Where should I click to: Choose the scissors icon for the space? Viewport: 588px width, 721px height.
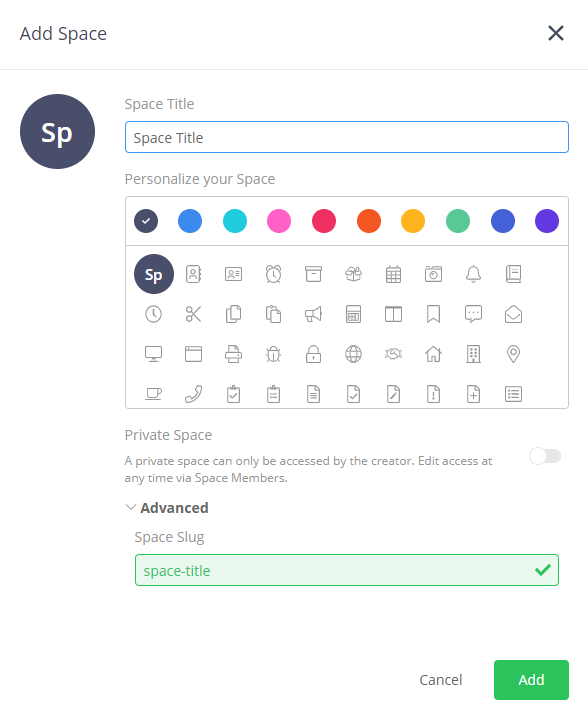tap(194, 314)
